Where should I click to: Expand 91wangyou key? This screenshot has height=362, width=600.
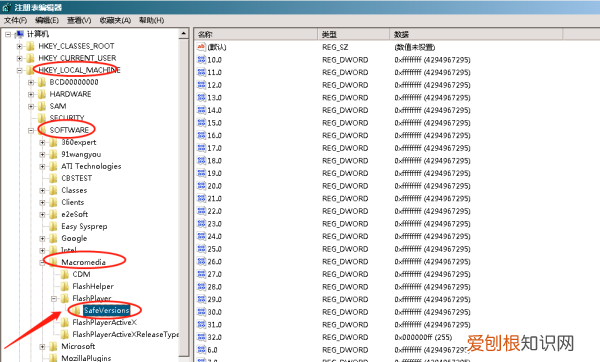point(42,155)
